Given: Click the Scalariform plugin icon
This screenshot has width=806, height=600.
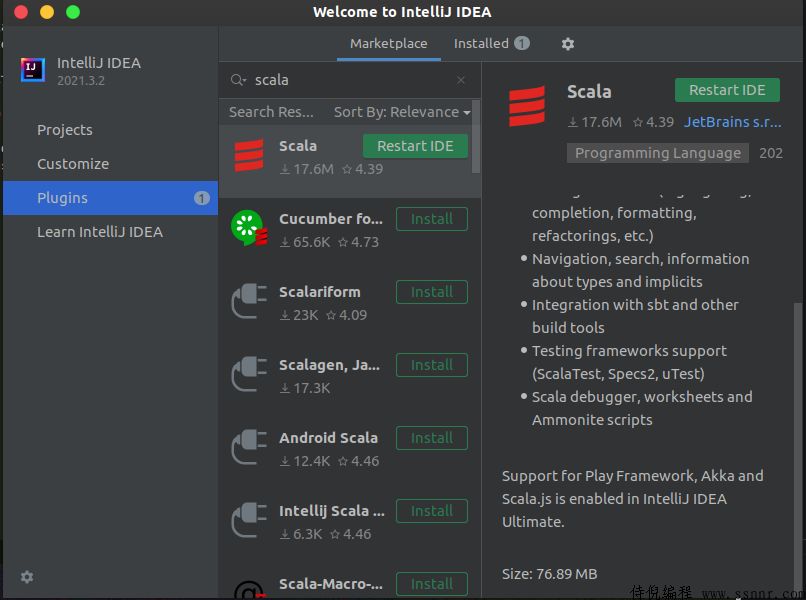Looking at the screenshot, I should (x=249, y=301).
